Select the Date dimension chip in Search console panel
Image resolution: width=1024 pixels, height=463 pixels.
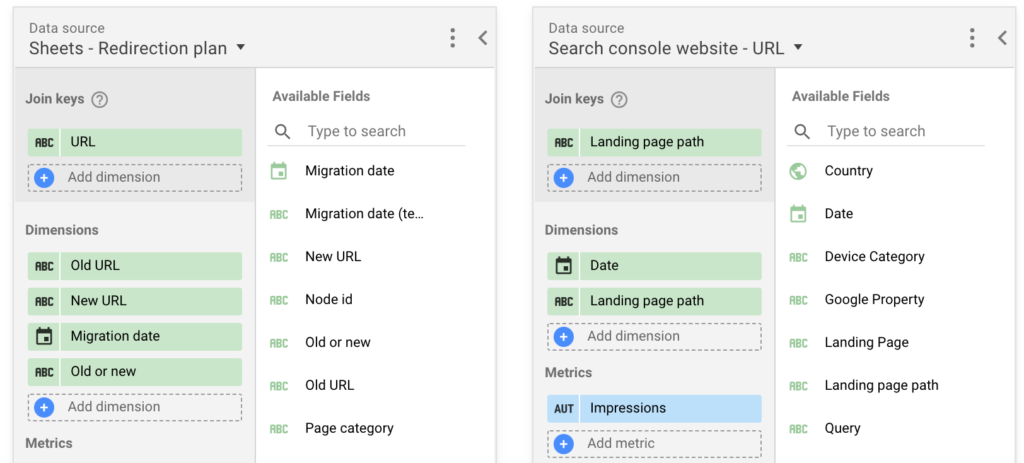(654, 266)
